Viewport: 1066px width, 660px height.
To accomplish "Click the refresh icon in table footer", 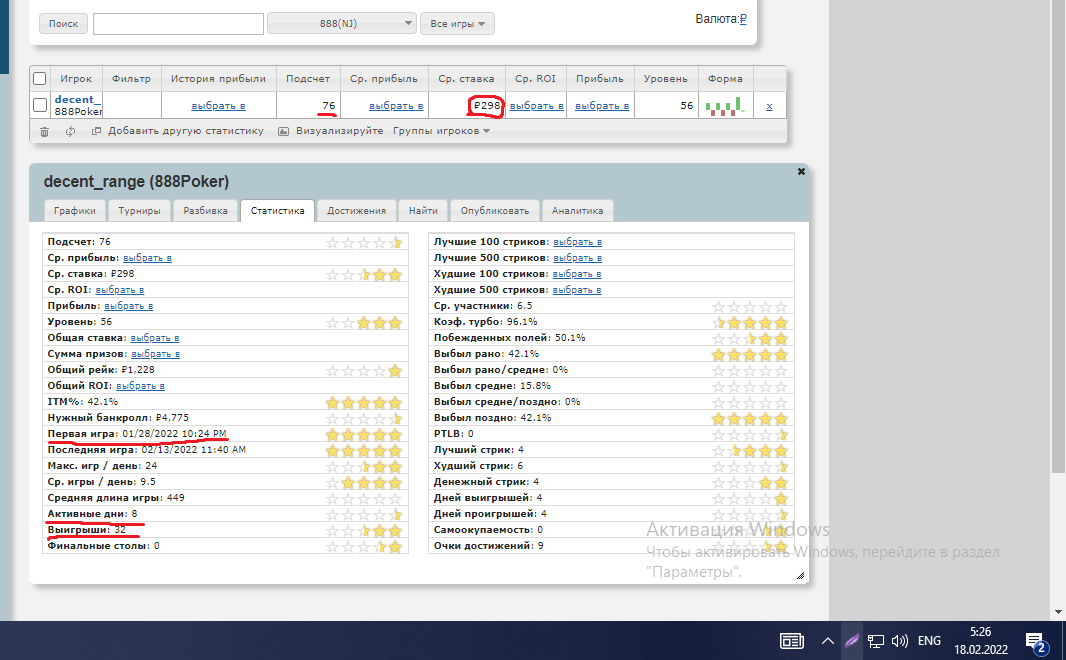I will [x=70, y=131].
